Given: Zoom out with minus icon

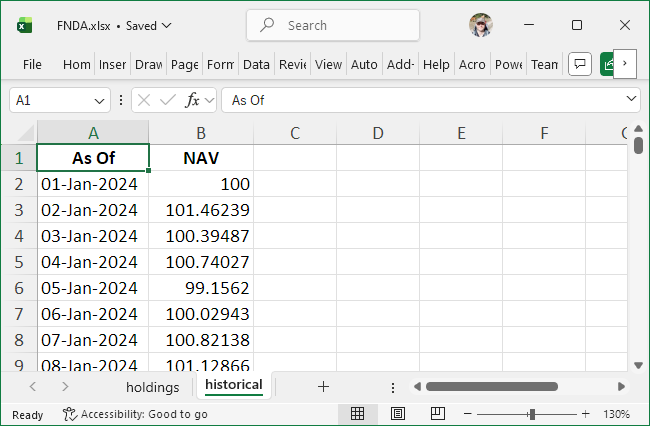Looking at the screenshot, I should 468,414.
